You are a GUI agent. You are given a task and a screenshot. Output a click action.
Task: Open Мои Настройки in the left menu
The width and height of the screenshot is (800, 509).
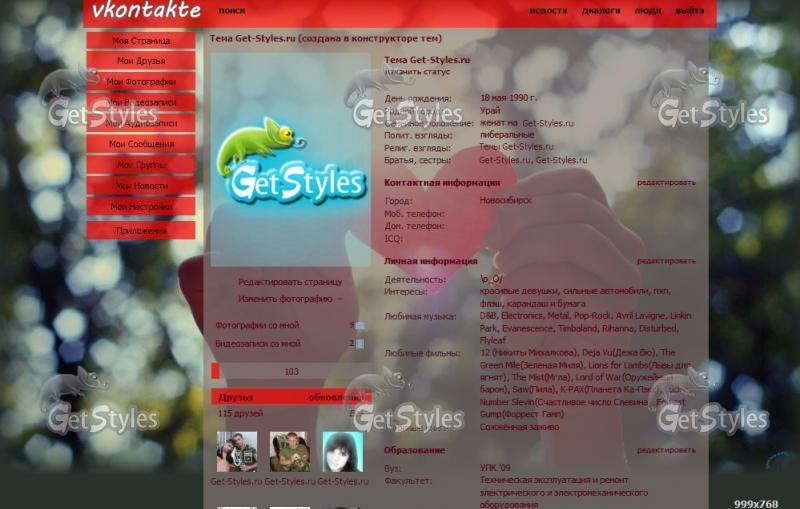141,207
